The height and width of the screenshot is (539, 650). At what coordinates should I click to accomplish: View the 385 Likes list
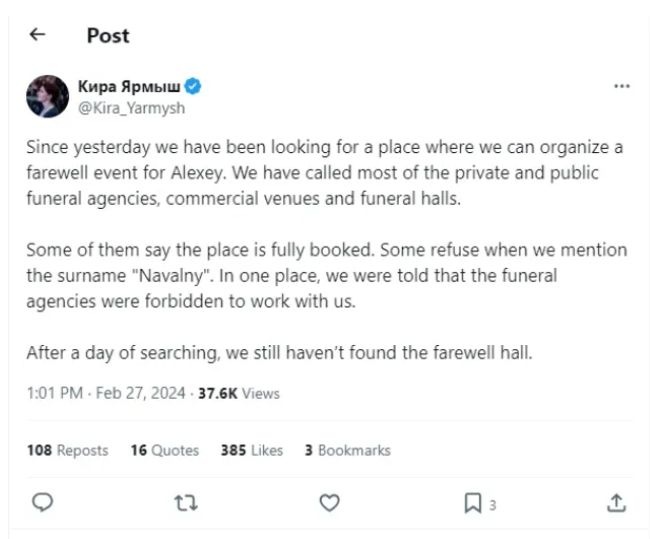tap(252, 450)
